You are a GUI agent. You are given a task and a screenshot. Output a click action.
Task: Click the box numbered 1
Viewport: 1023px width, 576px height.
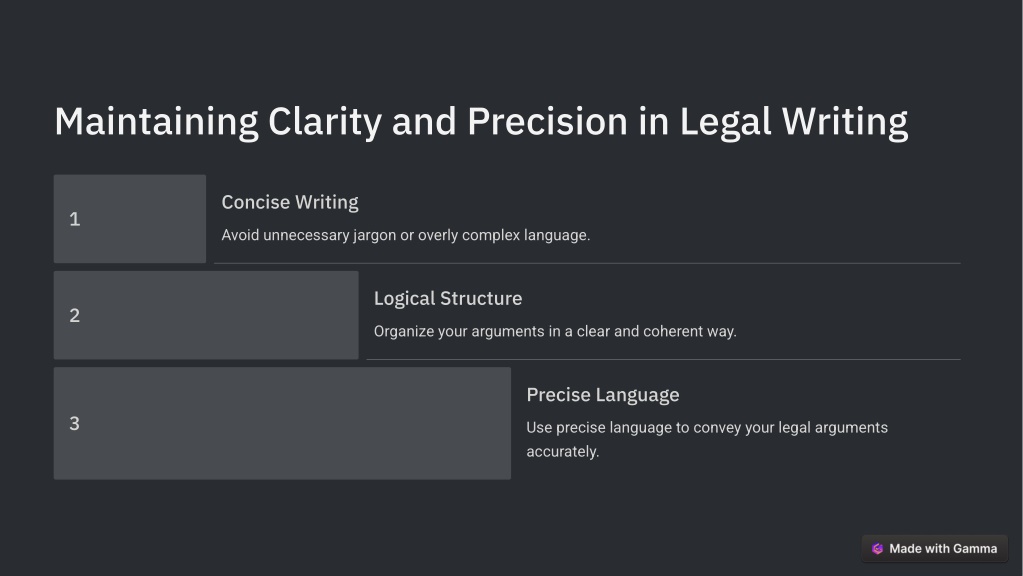click(130, 219)
